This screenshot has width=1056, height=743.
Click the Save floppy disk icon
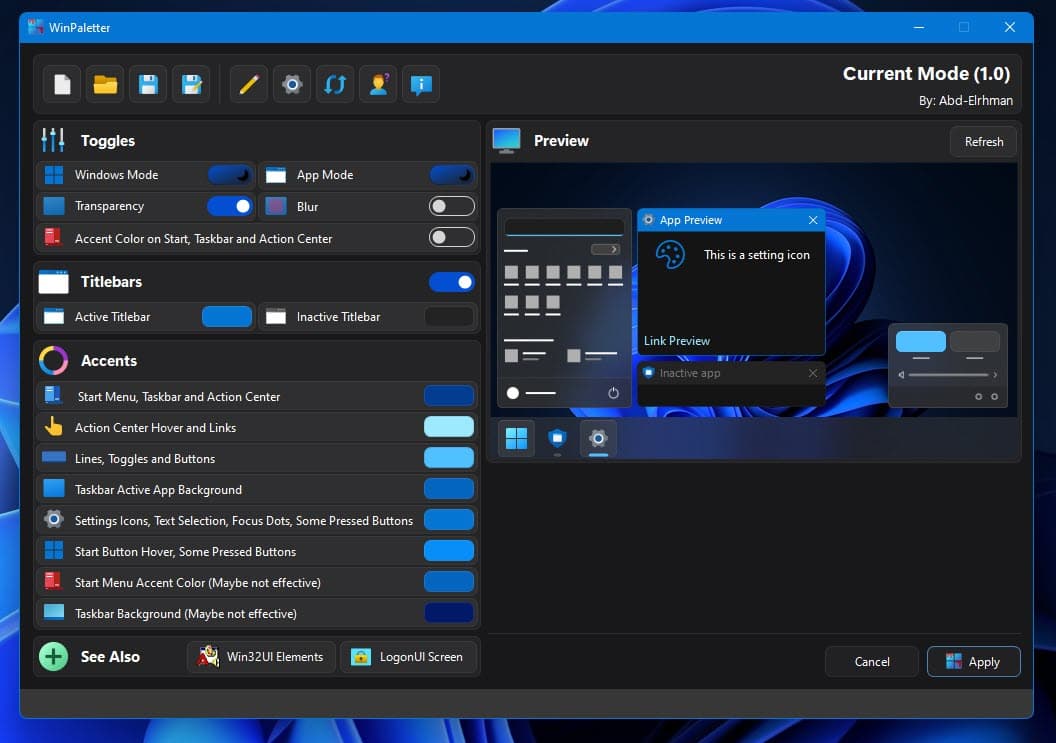click(x=148, y=85)
